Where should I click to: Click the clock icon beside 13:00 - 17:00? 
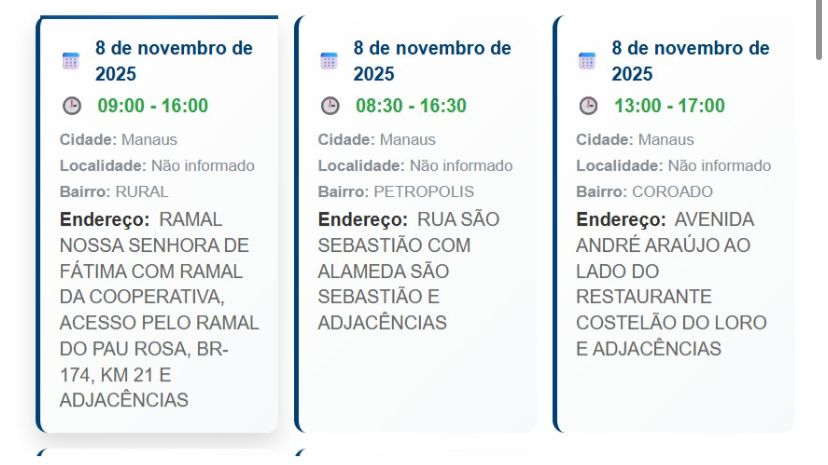click(x=588, y=106)
